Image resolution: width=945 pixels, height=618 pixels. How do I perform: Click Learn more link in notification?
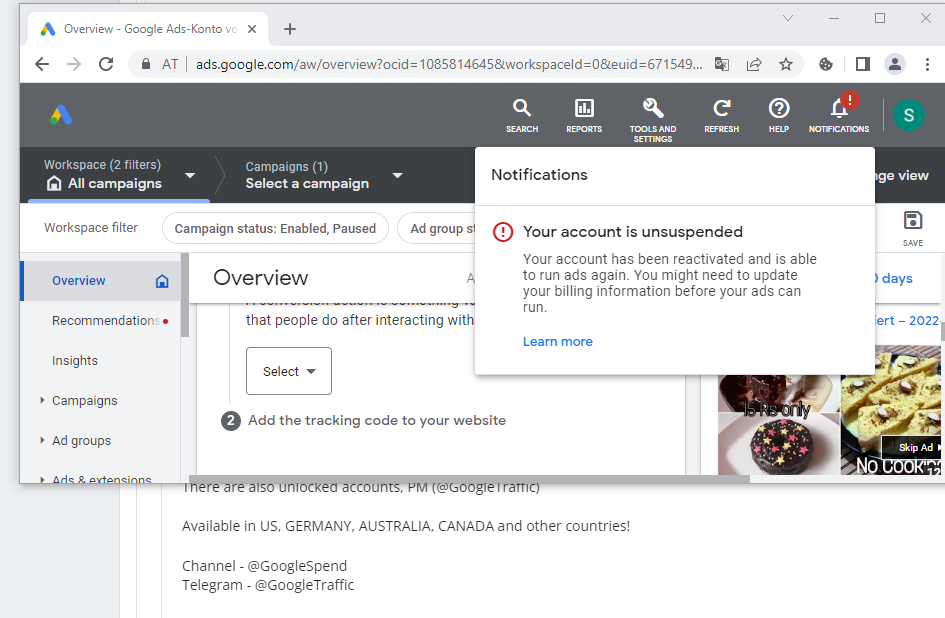click(x=557, y=342)
